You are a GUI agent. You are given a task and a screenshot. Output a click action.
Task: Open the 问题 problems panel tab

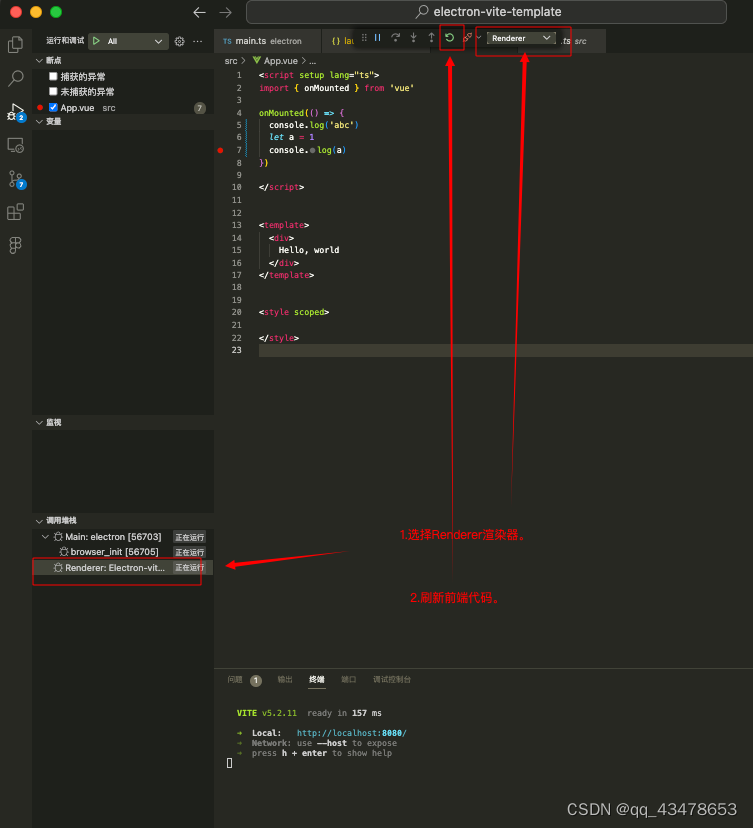(x=235, y=680)
